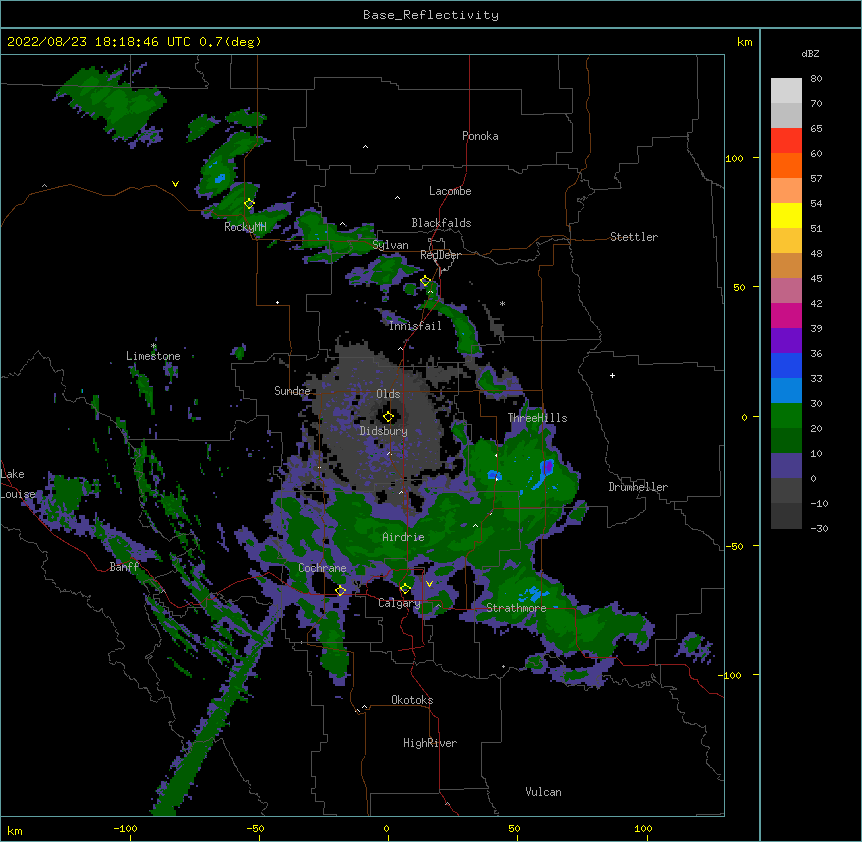Click the royal blue 33–36 dBZ swatch
The image size is (862, 842).
point(786,365)
